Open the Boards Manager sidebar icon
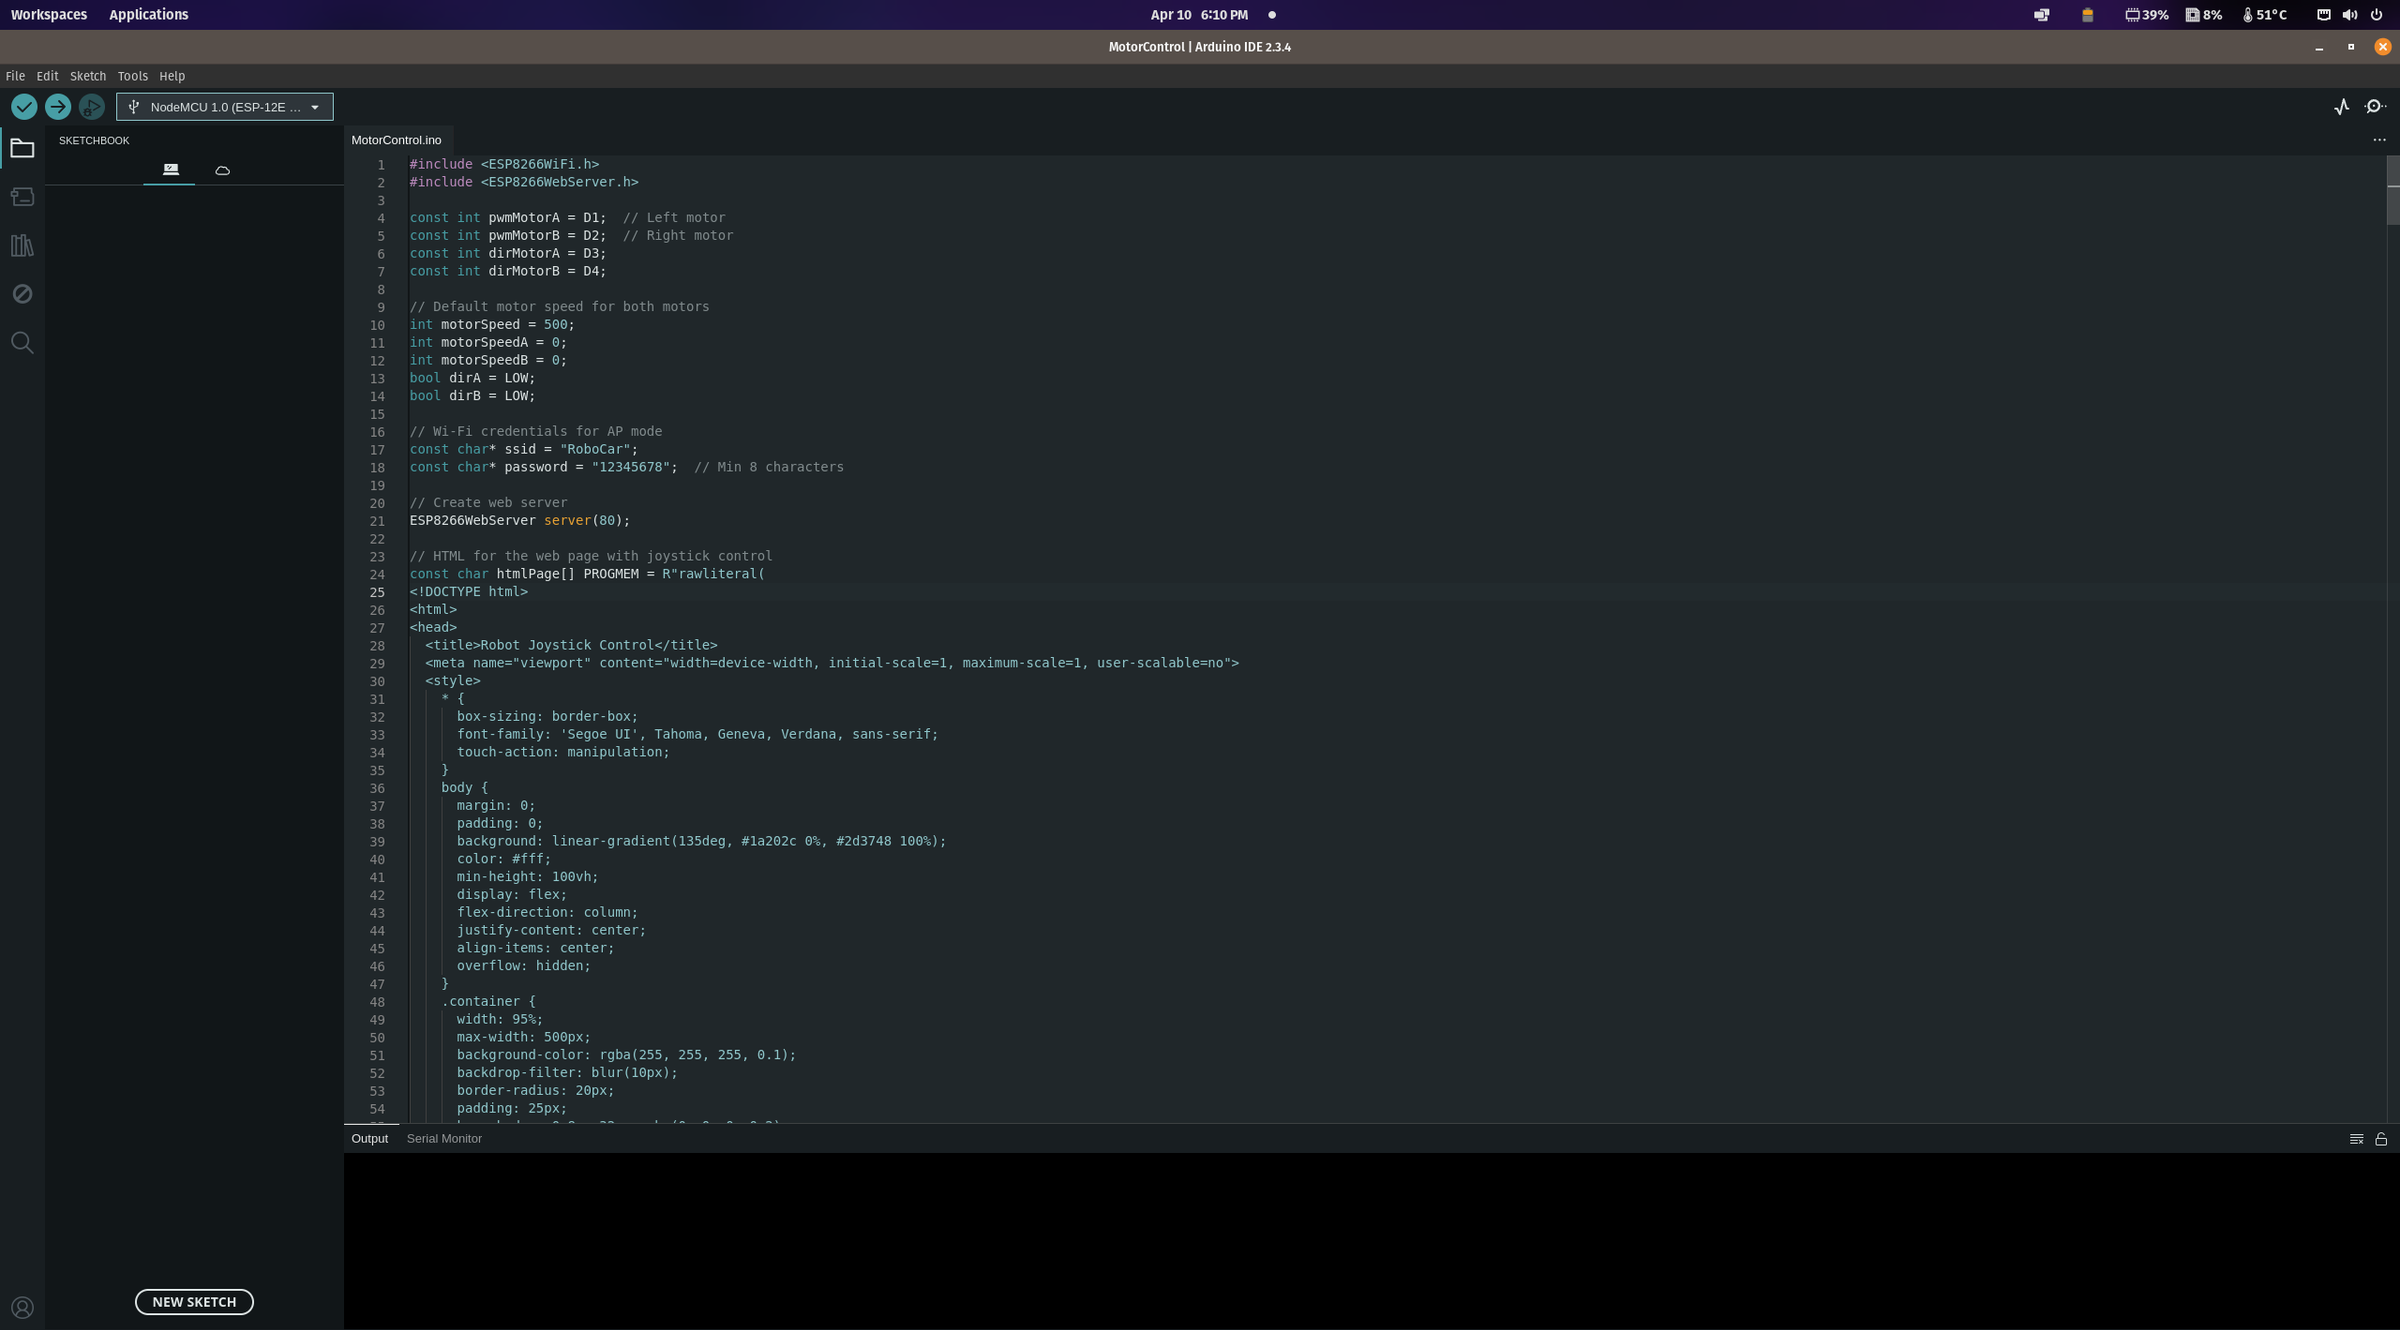Viewport: 2400px width, 1330px height. tap(22, 197)
